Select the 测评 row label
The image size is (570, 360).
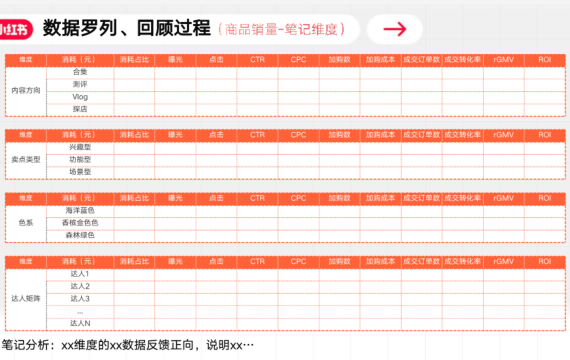(x=80, y=84)
